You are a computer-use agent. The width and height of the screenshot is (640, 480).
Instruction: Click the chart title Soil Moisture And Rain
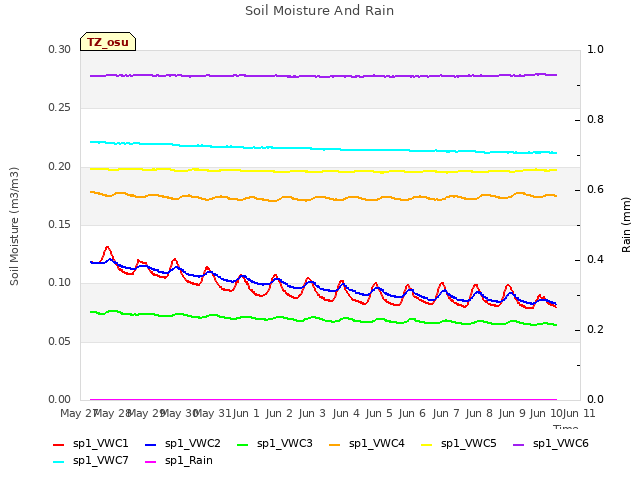tap(320, 11)
